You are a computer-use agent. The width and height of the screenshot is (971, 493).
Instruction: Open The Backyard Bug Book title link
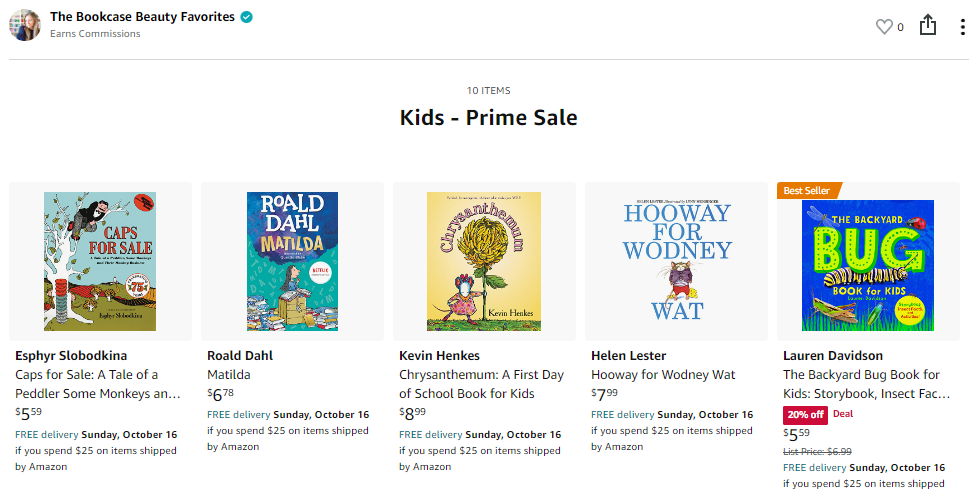[x=866, y=384]
